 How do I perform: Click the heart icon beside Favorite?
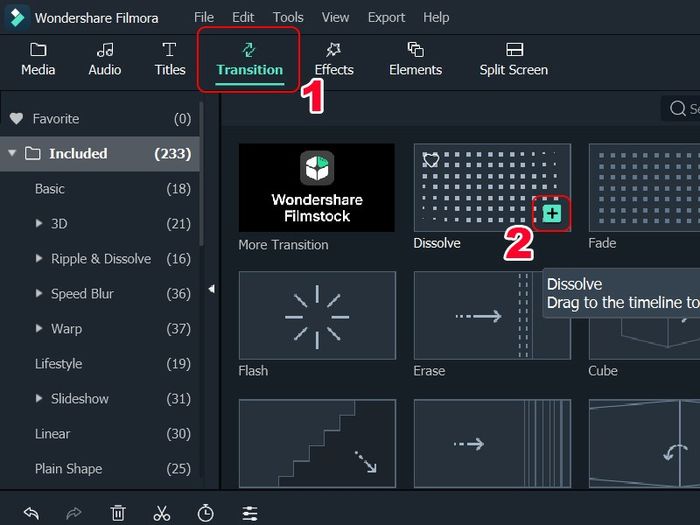tap(17, 118)
